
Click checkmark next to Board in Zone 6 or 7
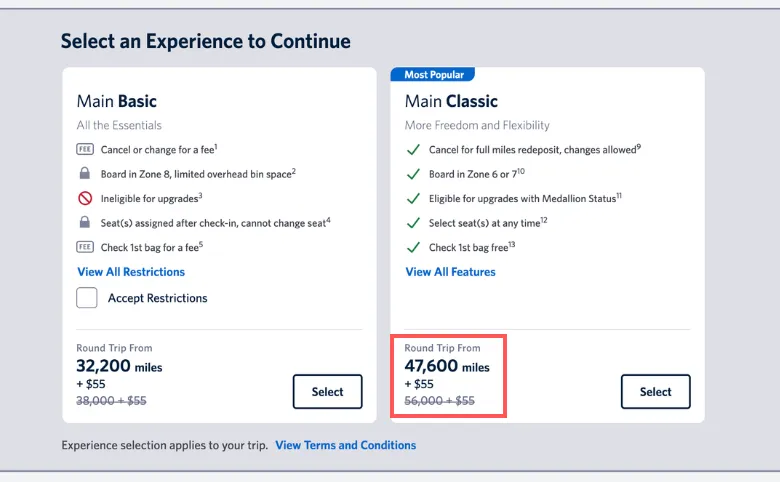(412, 174)
